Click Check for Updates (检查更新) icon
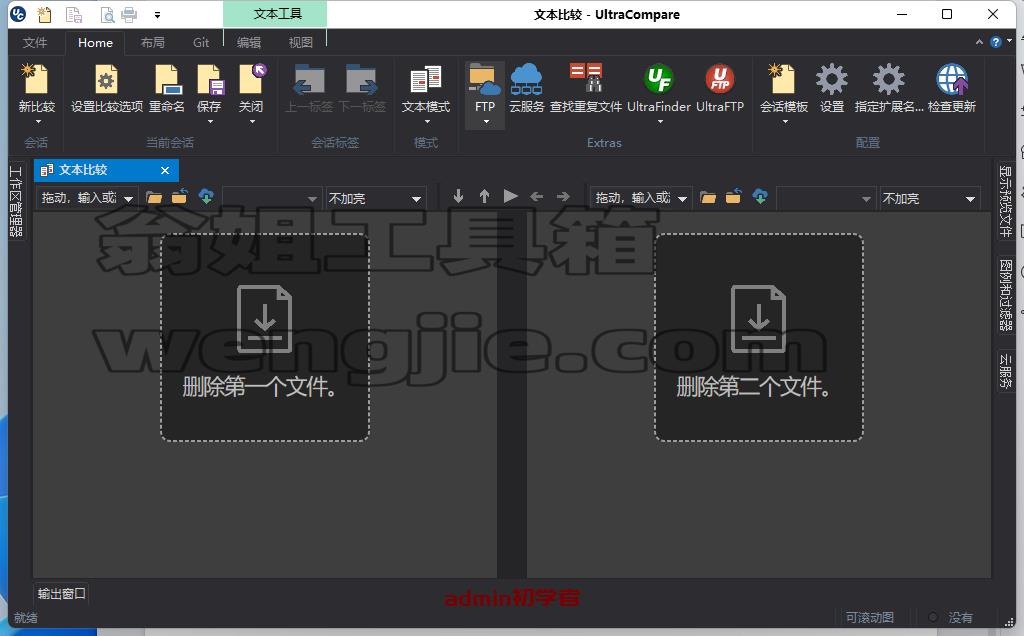 [952, 80]
